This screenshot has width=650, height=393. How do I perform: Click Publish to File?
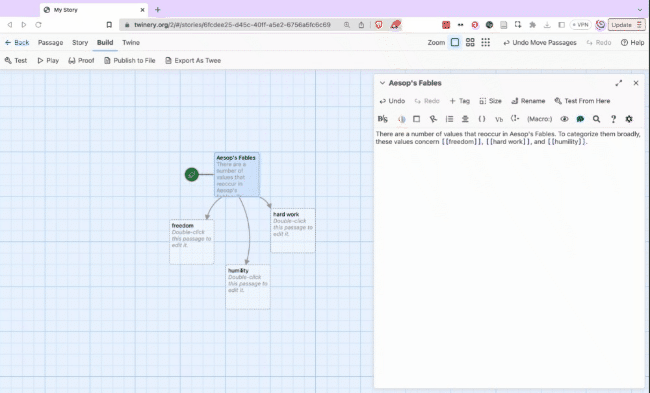[x=130, y=61]
